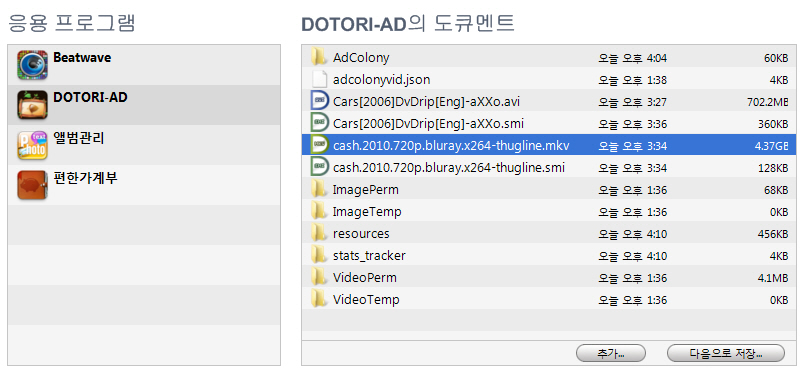Select the ImageTemp folder name
Screen dimensions: 802x370
click(367, 212)
